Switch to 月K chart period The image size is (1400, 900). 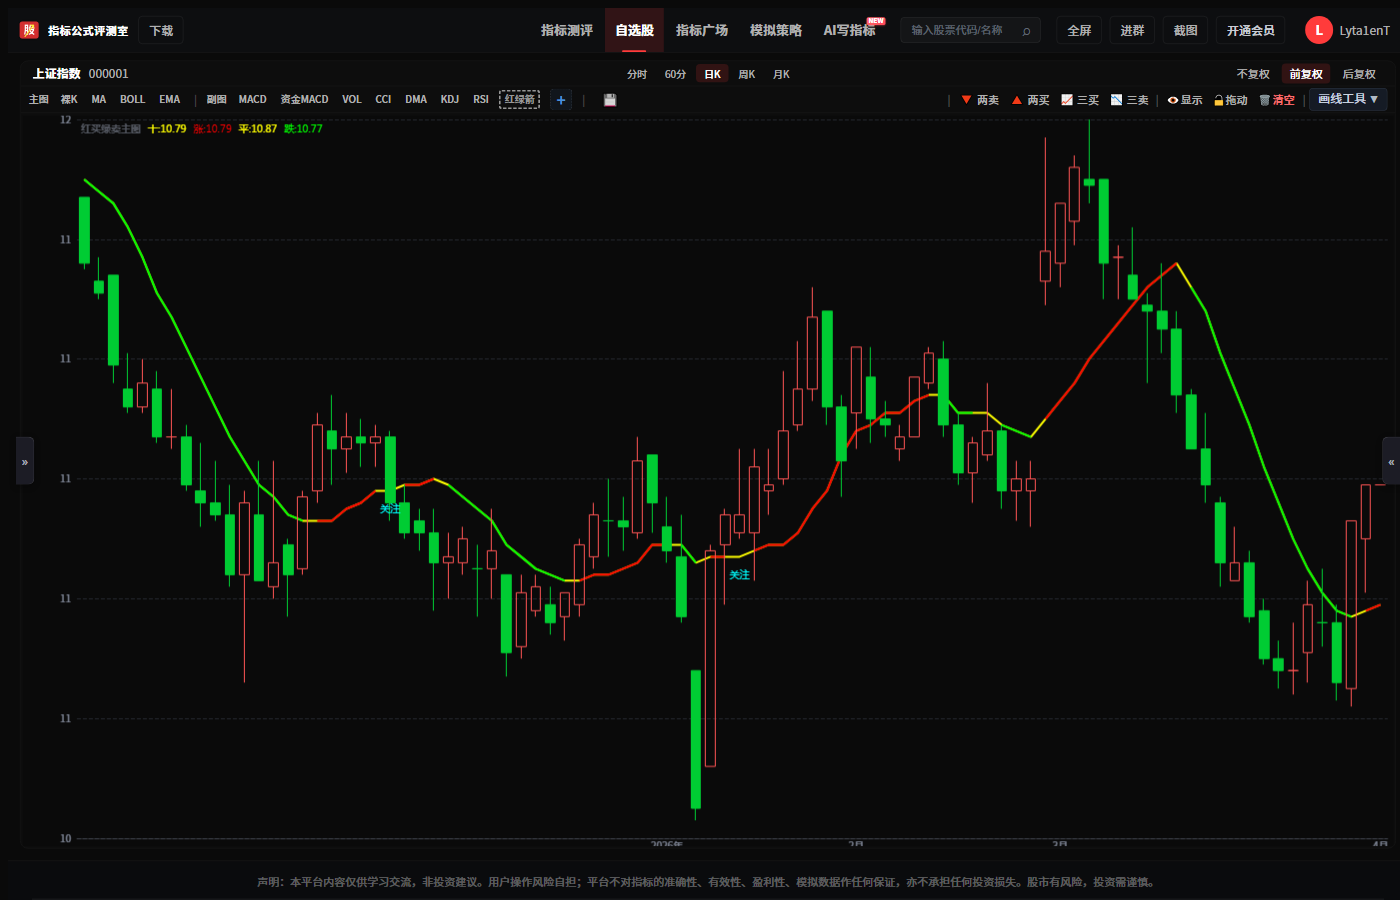(781, 74)
